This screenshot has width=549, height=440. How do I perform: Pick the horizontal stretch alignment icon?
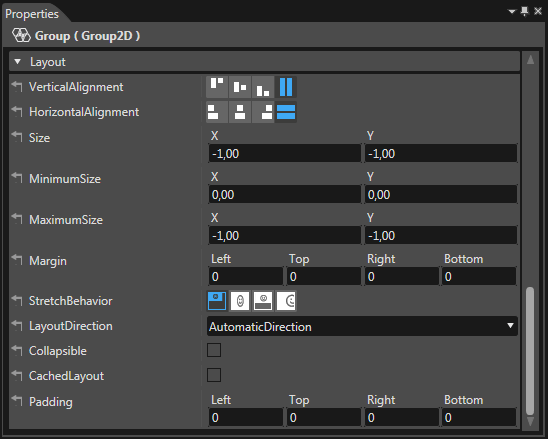point(286,112)
